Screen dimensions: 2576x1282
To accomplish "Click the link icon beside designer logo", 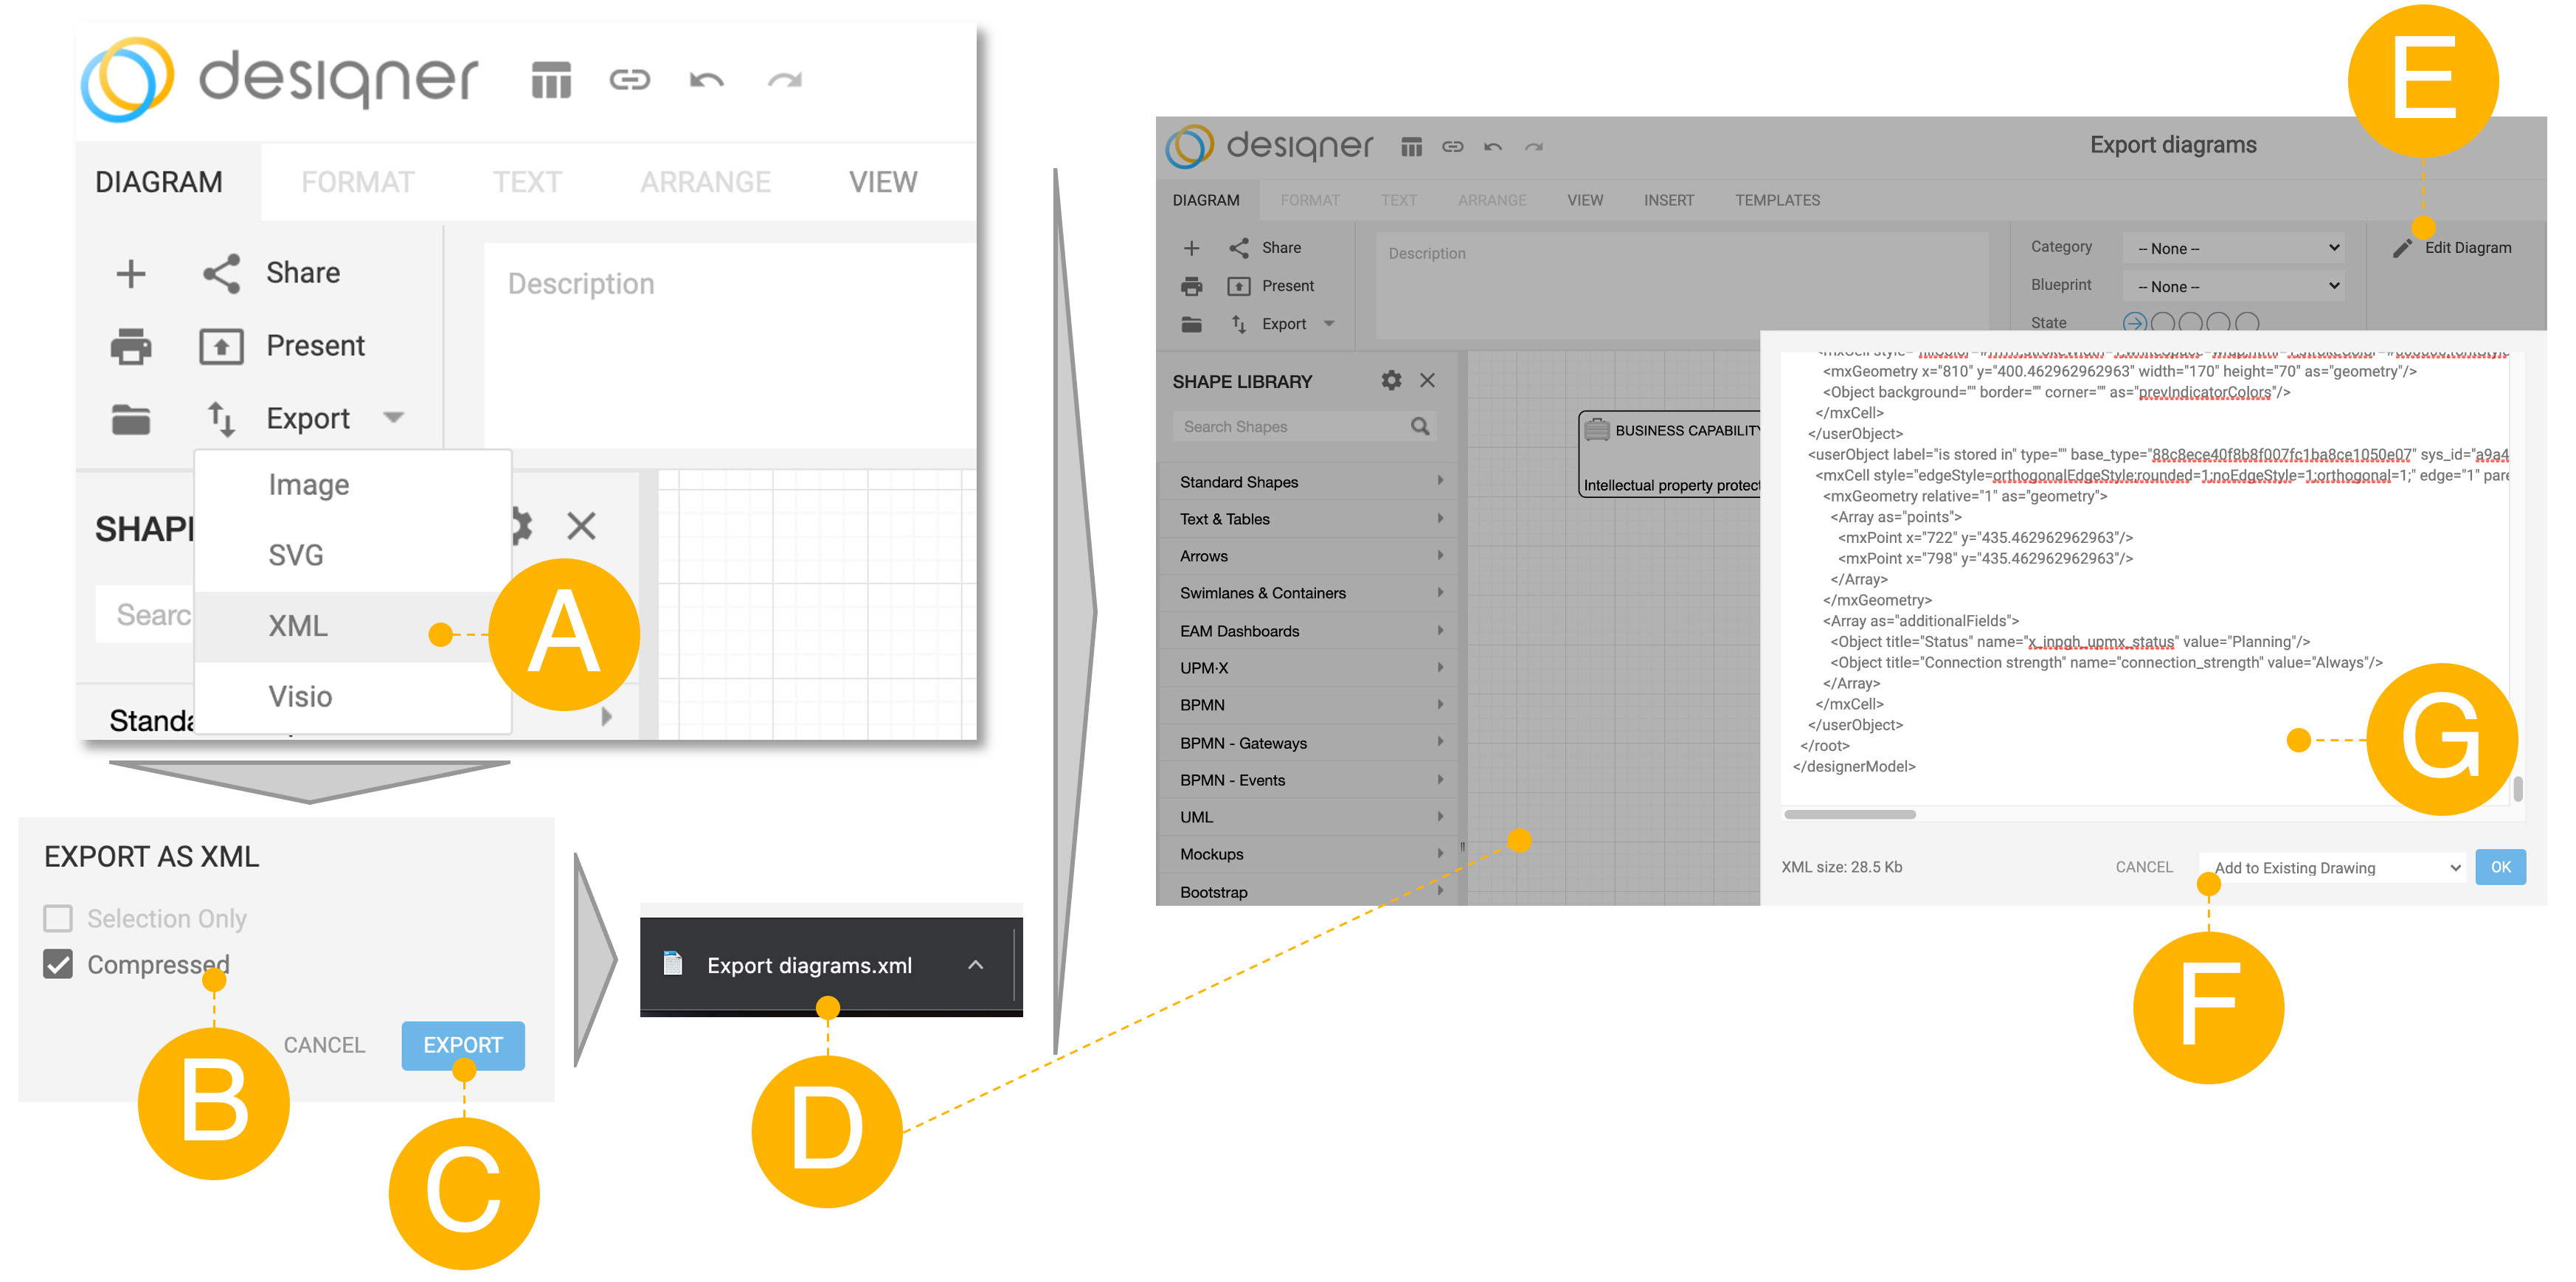I will pos(629,80).
